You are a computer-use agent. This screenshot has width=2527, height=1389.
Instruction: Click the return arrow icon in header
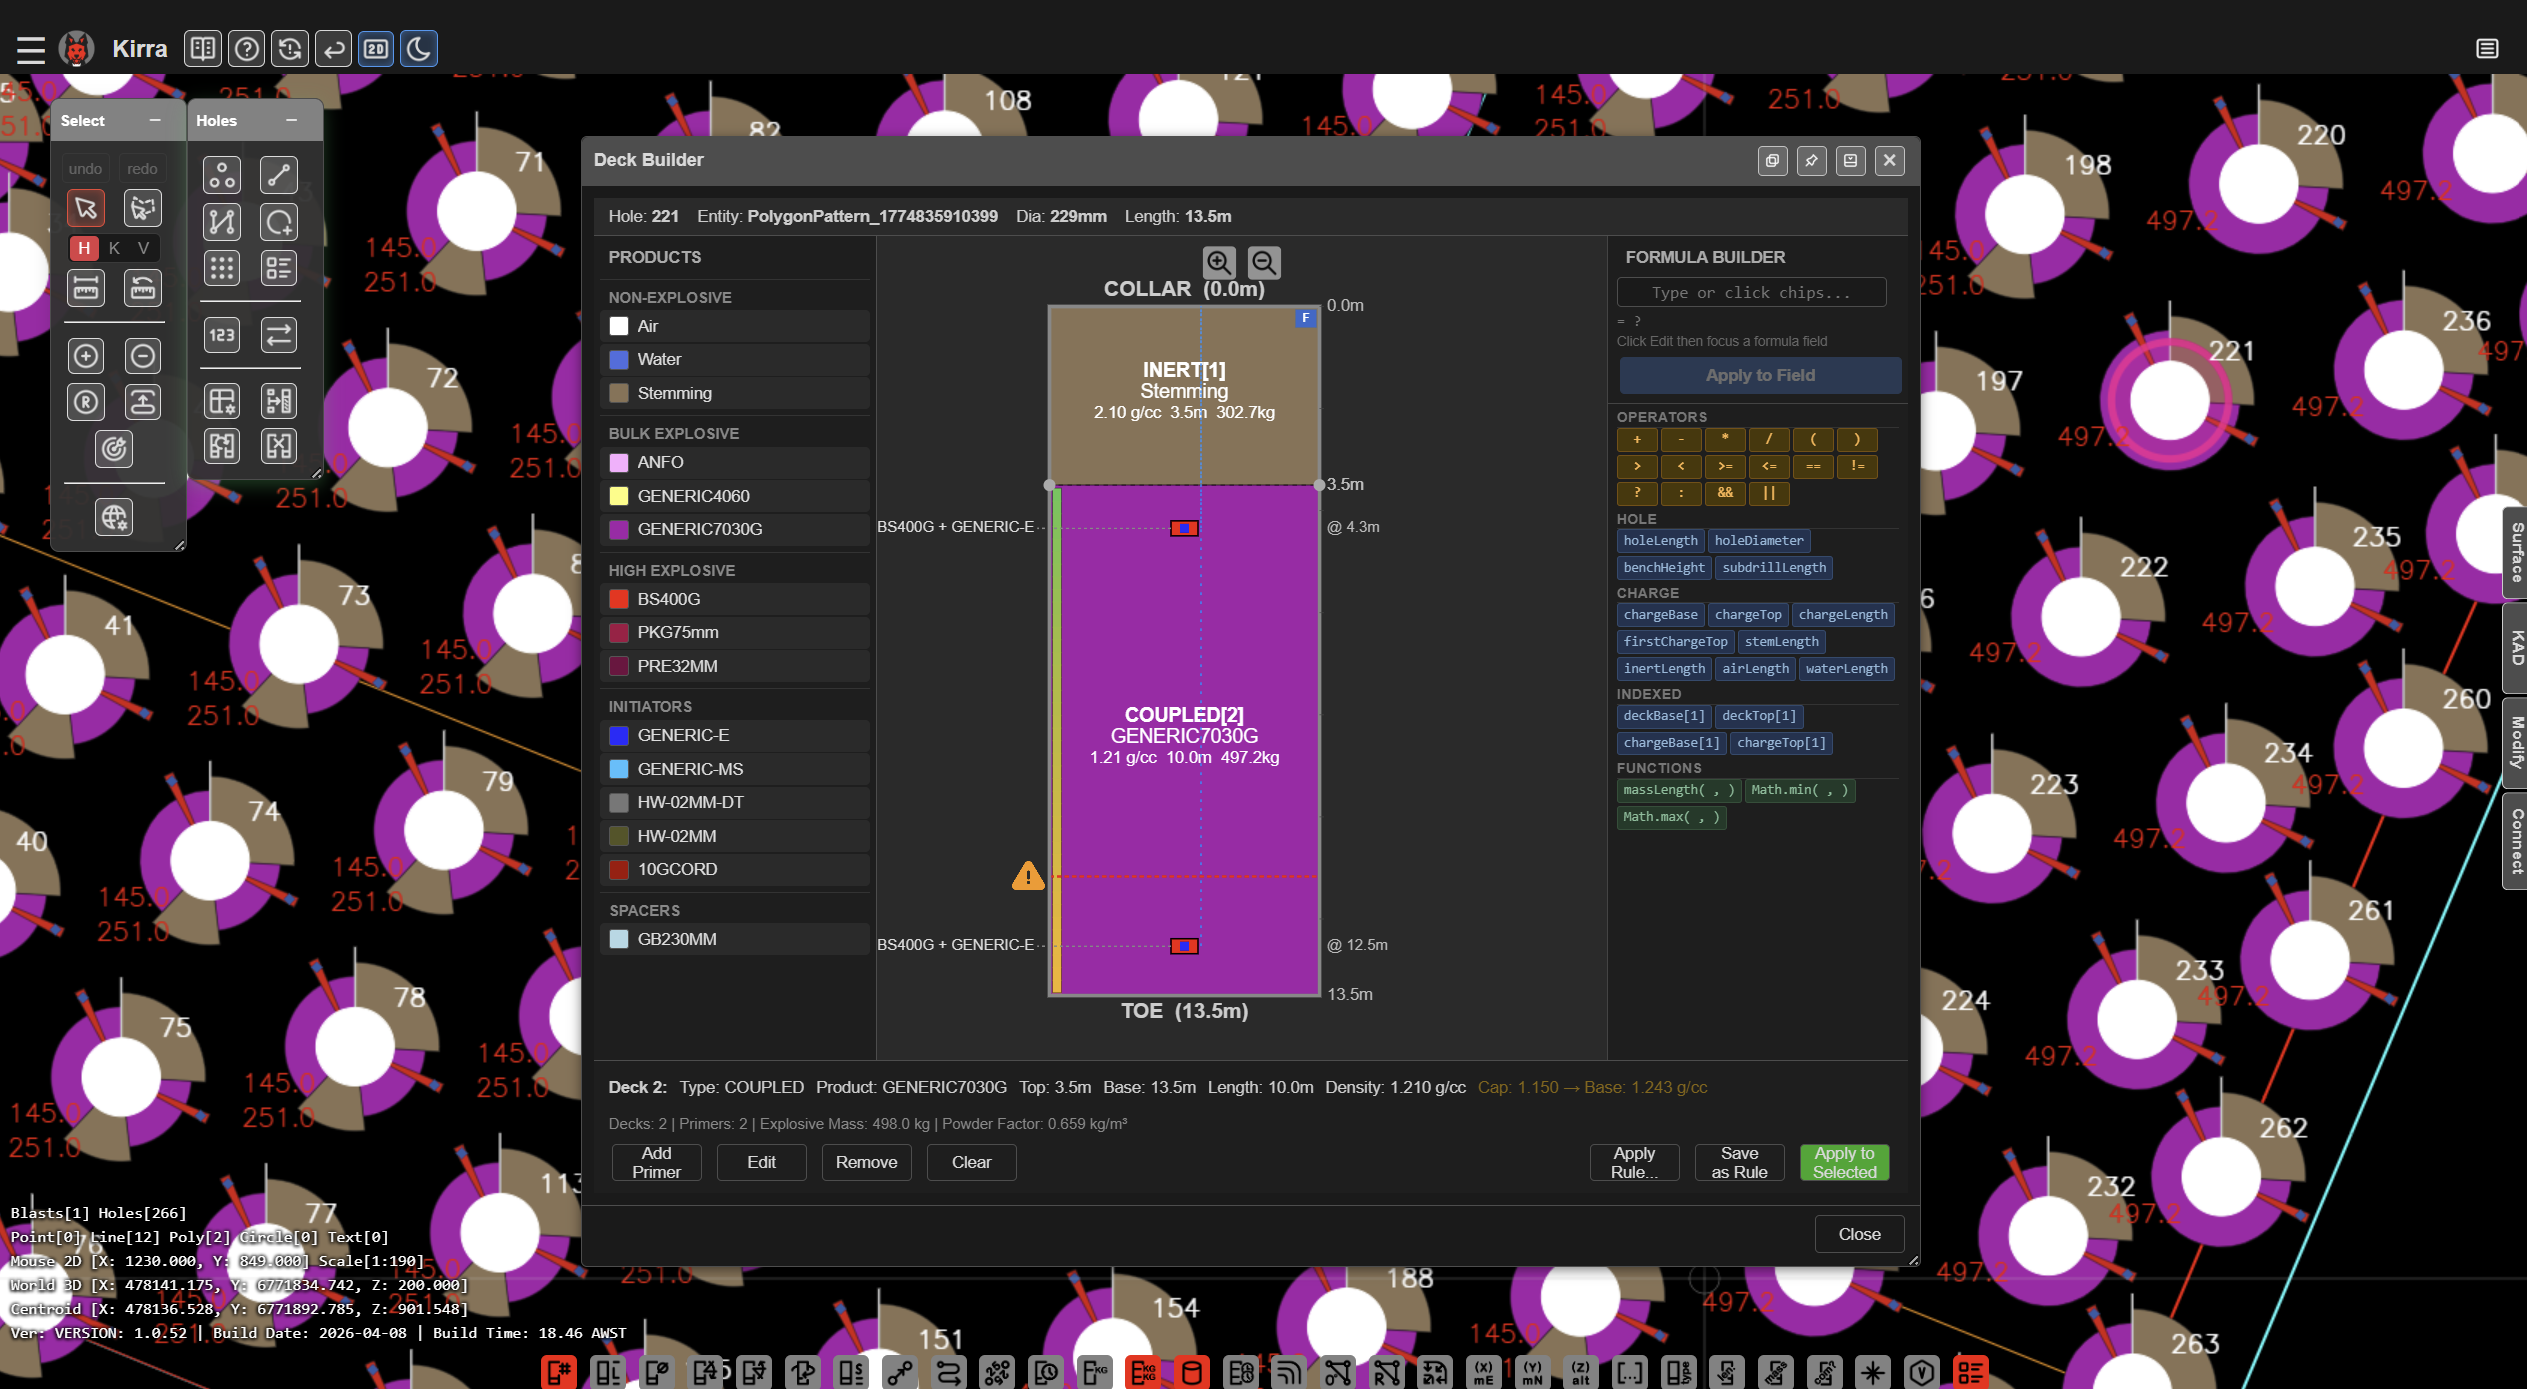[333, 48]
